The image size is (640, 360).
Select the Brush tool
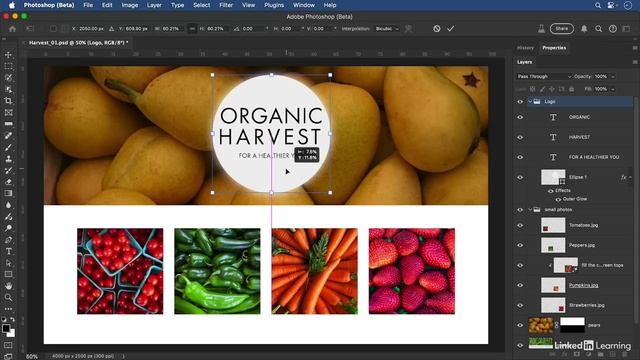tap(8, 147)
